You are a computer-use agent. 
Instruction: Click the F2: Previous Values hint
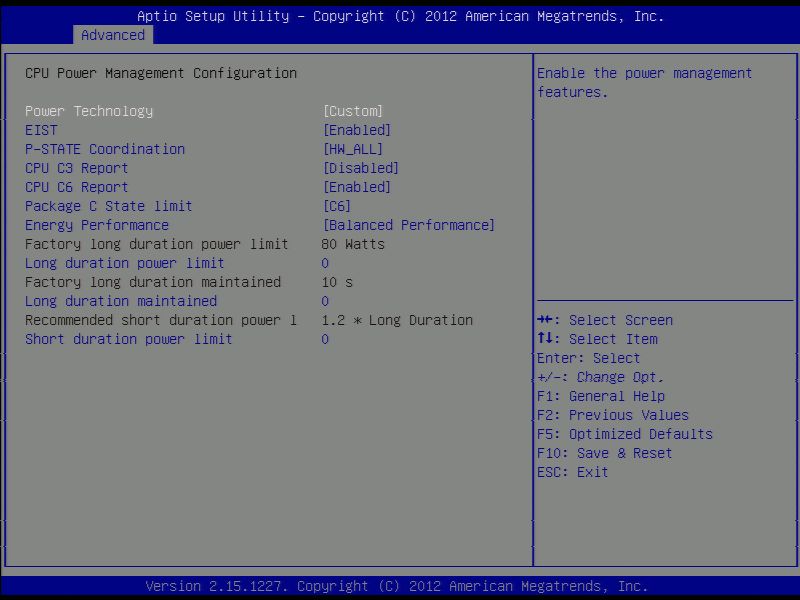point(613,415)
